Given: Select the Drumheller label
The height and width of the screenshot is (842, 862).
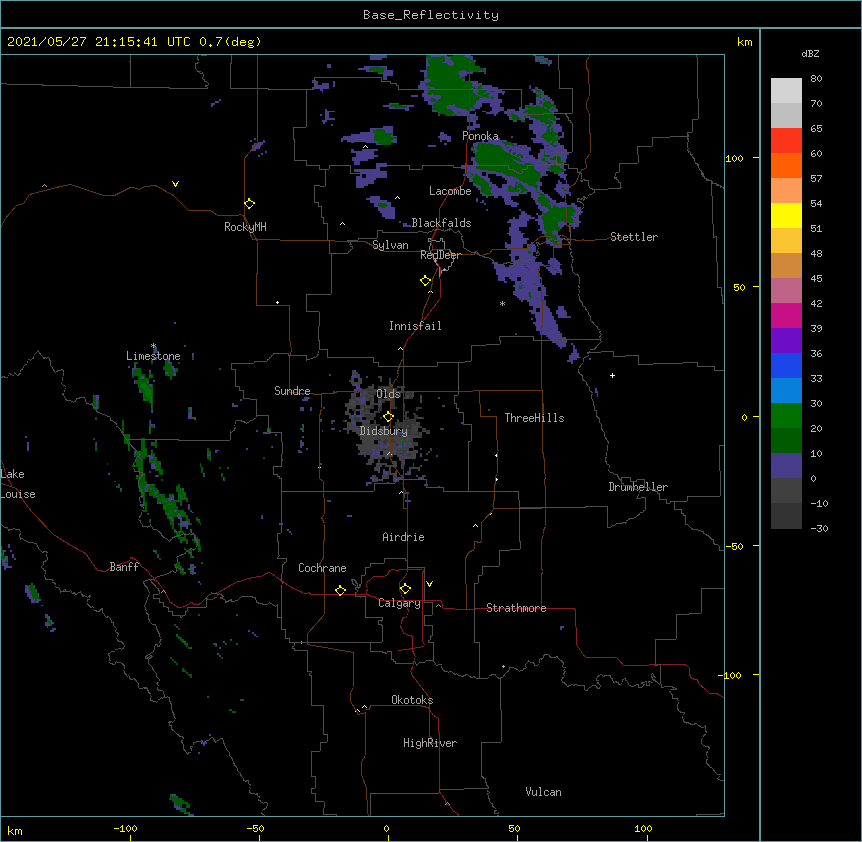Looking at the screenshot, I should click(x=638, y=487).
